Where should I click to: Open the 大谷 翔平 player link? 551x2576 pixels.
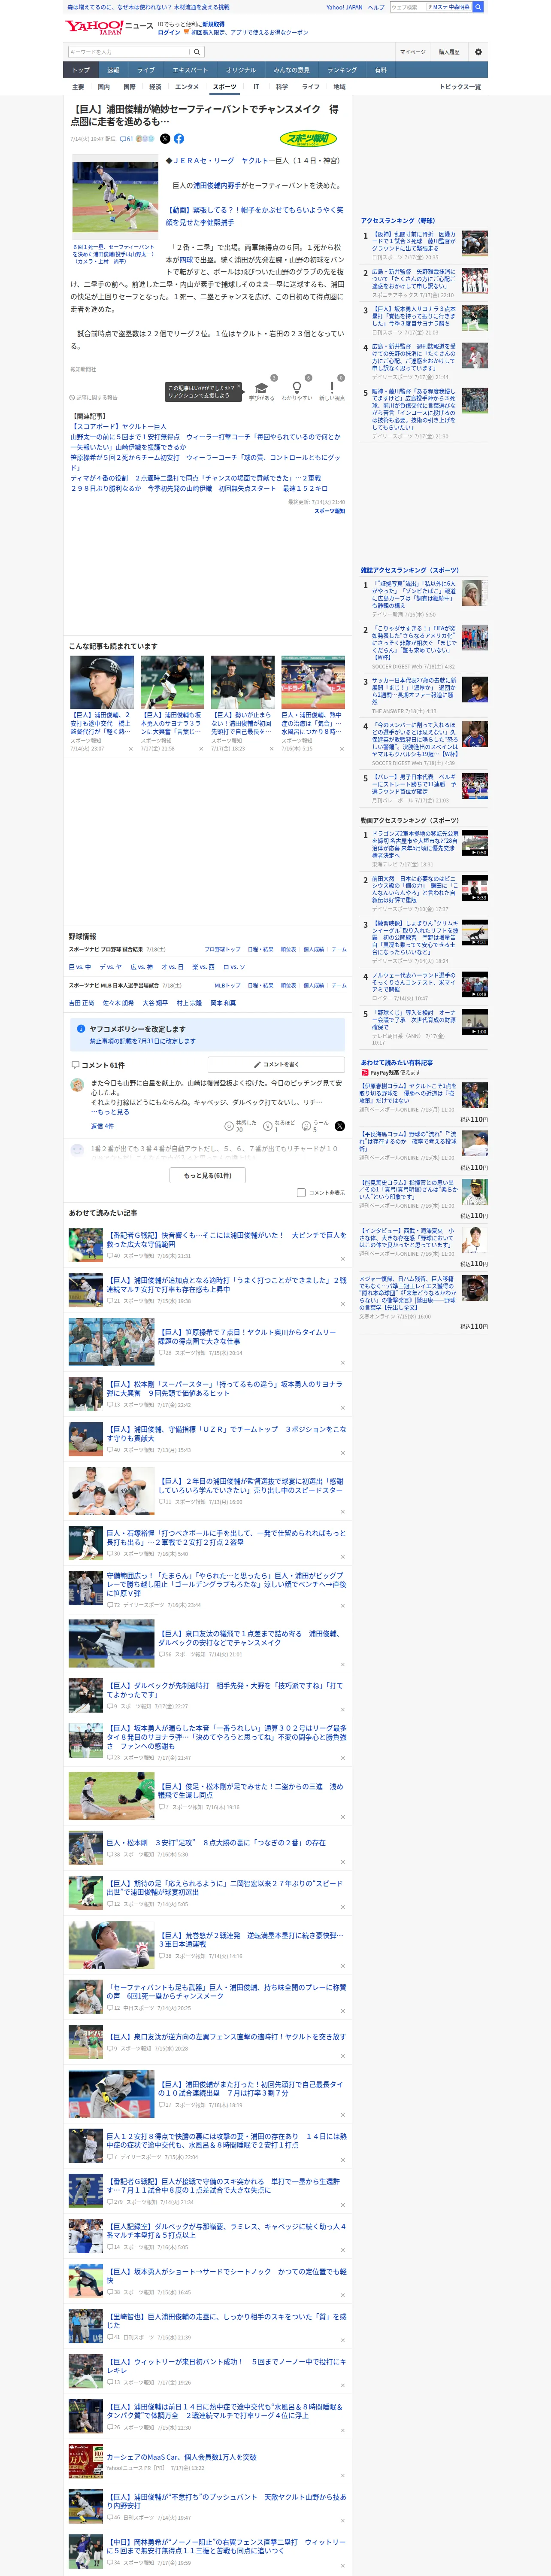[x=154, y=1003]
